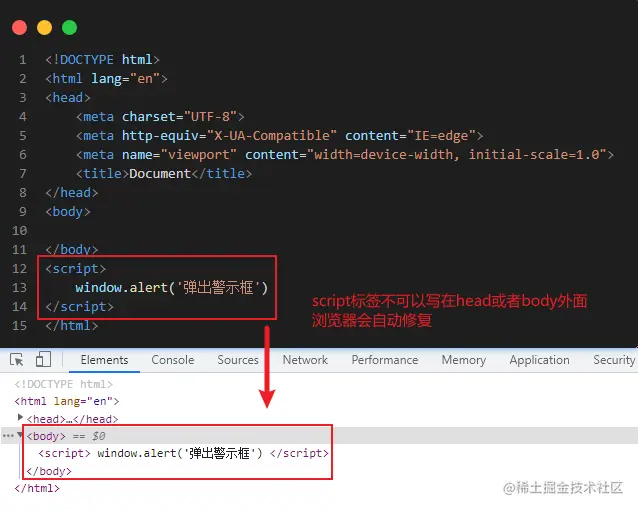Screen dimensions: 638x510
Task: Click the <script> tag on line 12
Action: pos(75,269)
